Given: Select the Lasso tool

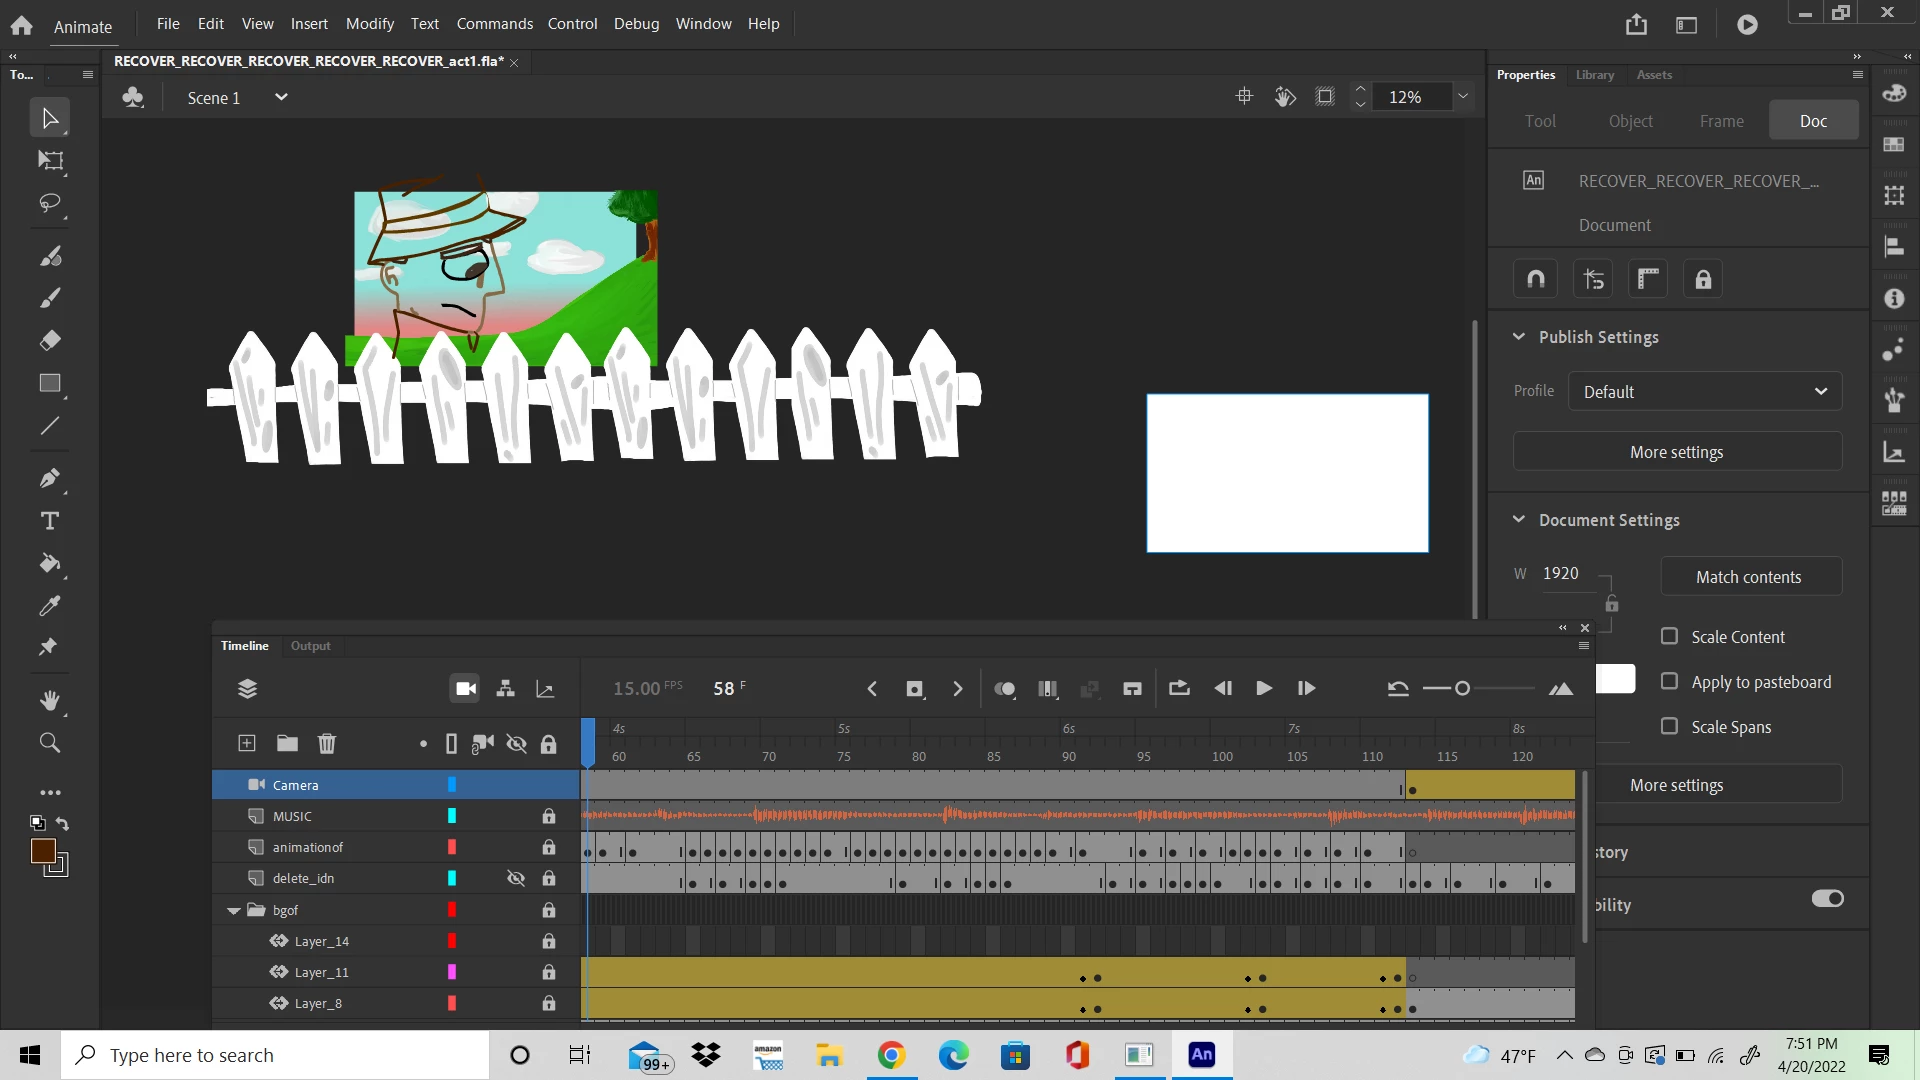Looking at the screenshot, I should pyautogui.click(x=50, y=203).
